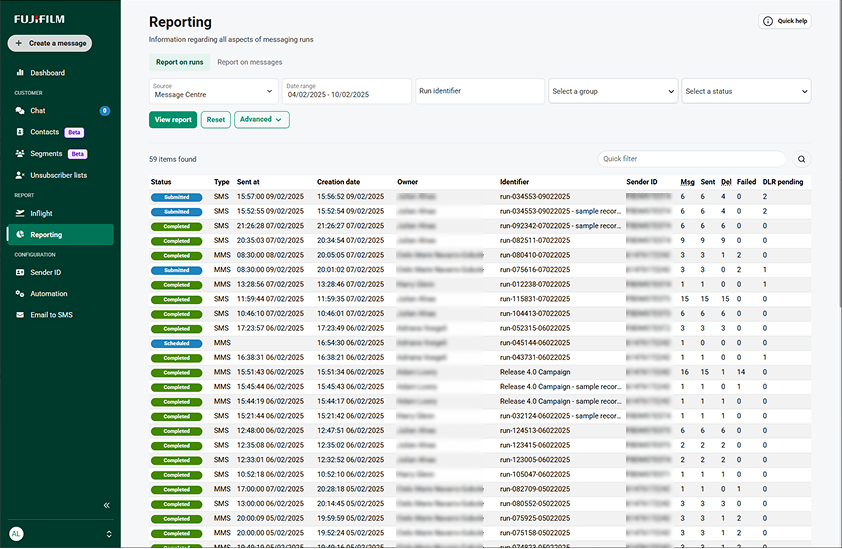The image size is (842, 549).
Task: Click the Sender ID configuration icon
Action: [x=20, y=272]
